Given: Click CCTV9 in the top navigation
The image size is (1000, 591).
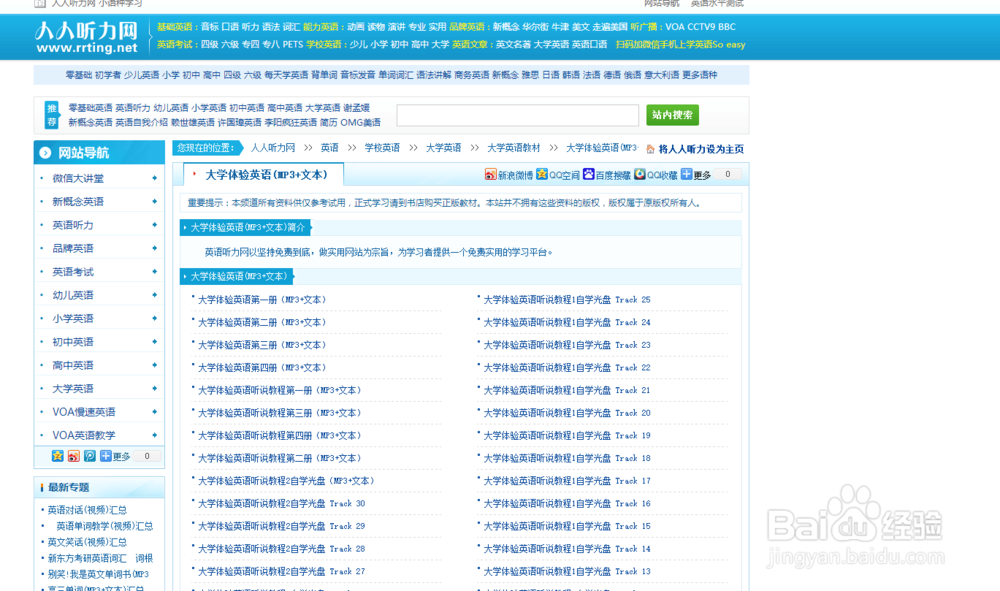Looking at the screenshot, I should tap(702, 27).
